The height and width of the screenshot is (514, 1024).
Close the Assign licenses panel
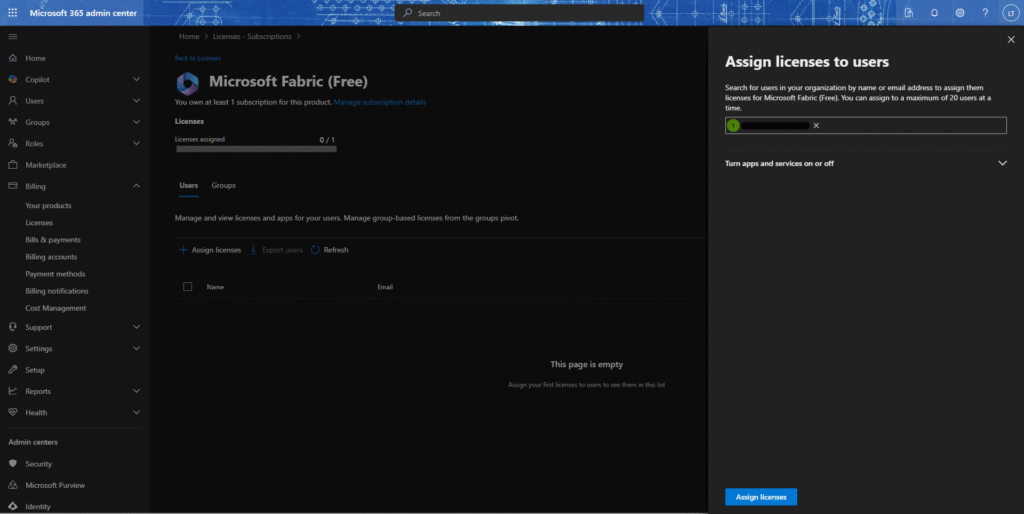coord(1010,39)
